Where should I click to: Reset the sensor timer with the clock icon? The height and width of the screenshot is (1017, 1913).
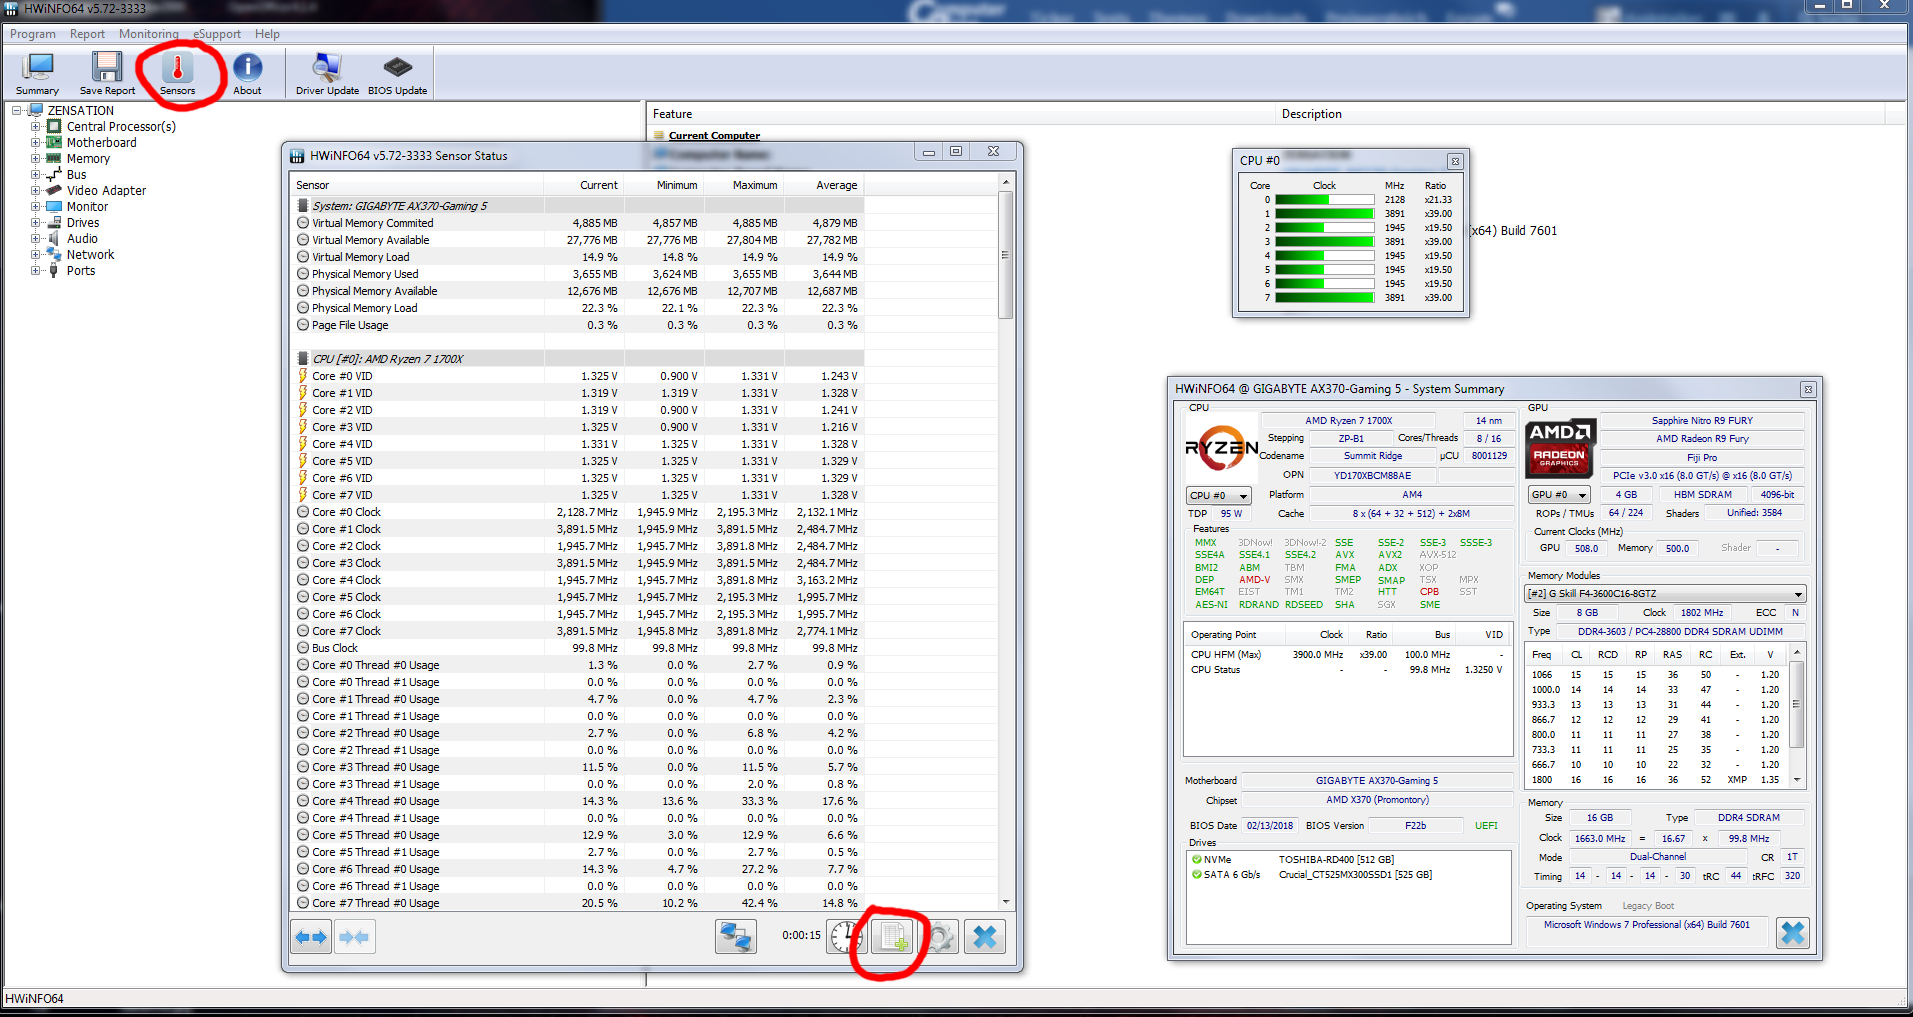tap(846, 937)
